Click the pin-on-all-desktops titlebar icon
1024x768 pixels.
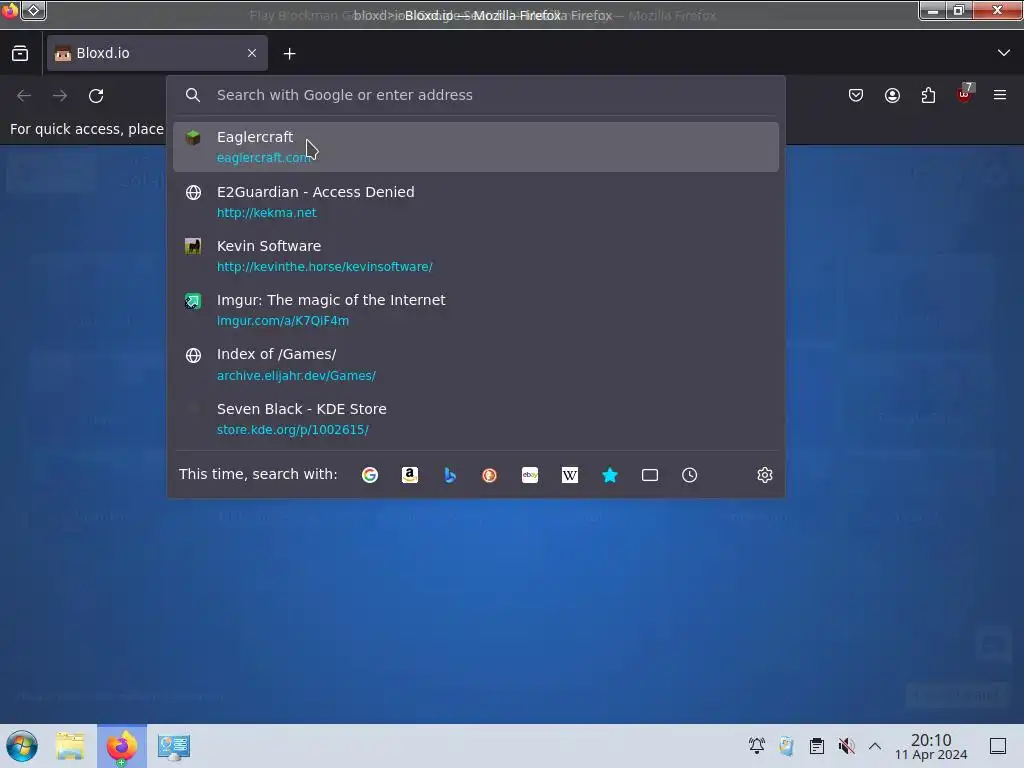coord(33,11)
